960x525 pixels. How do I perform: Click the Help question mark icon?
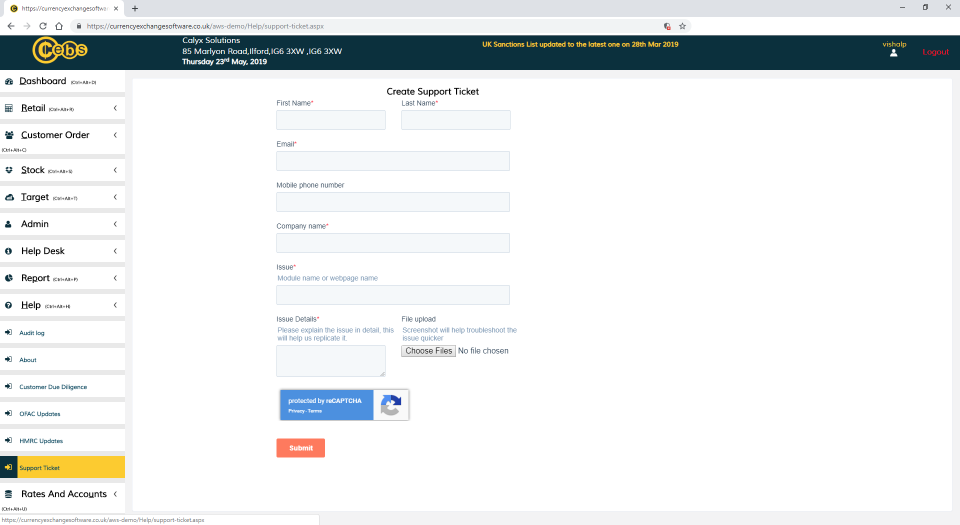click(9, 305)
